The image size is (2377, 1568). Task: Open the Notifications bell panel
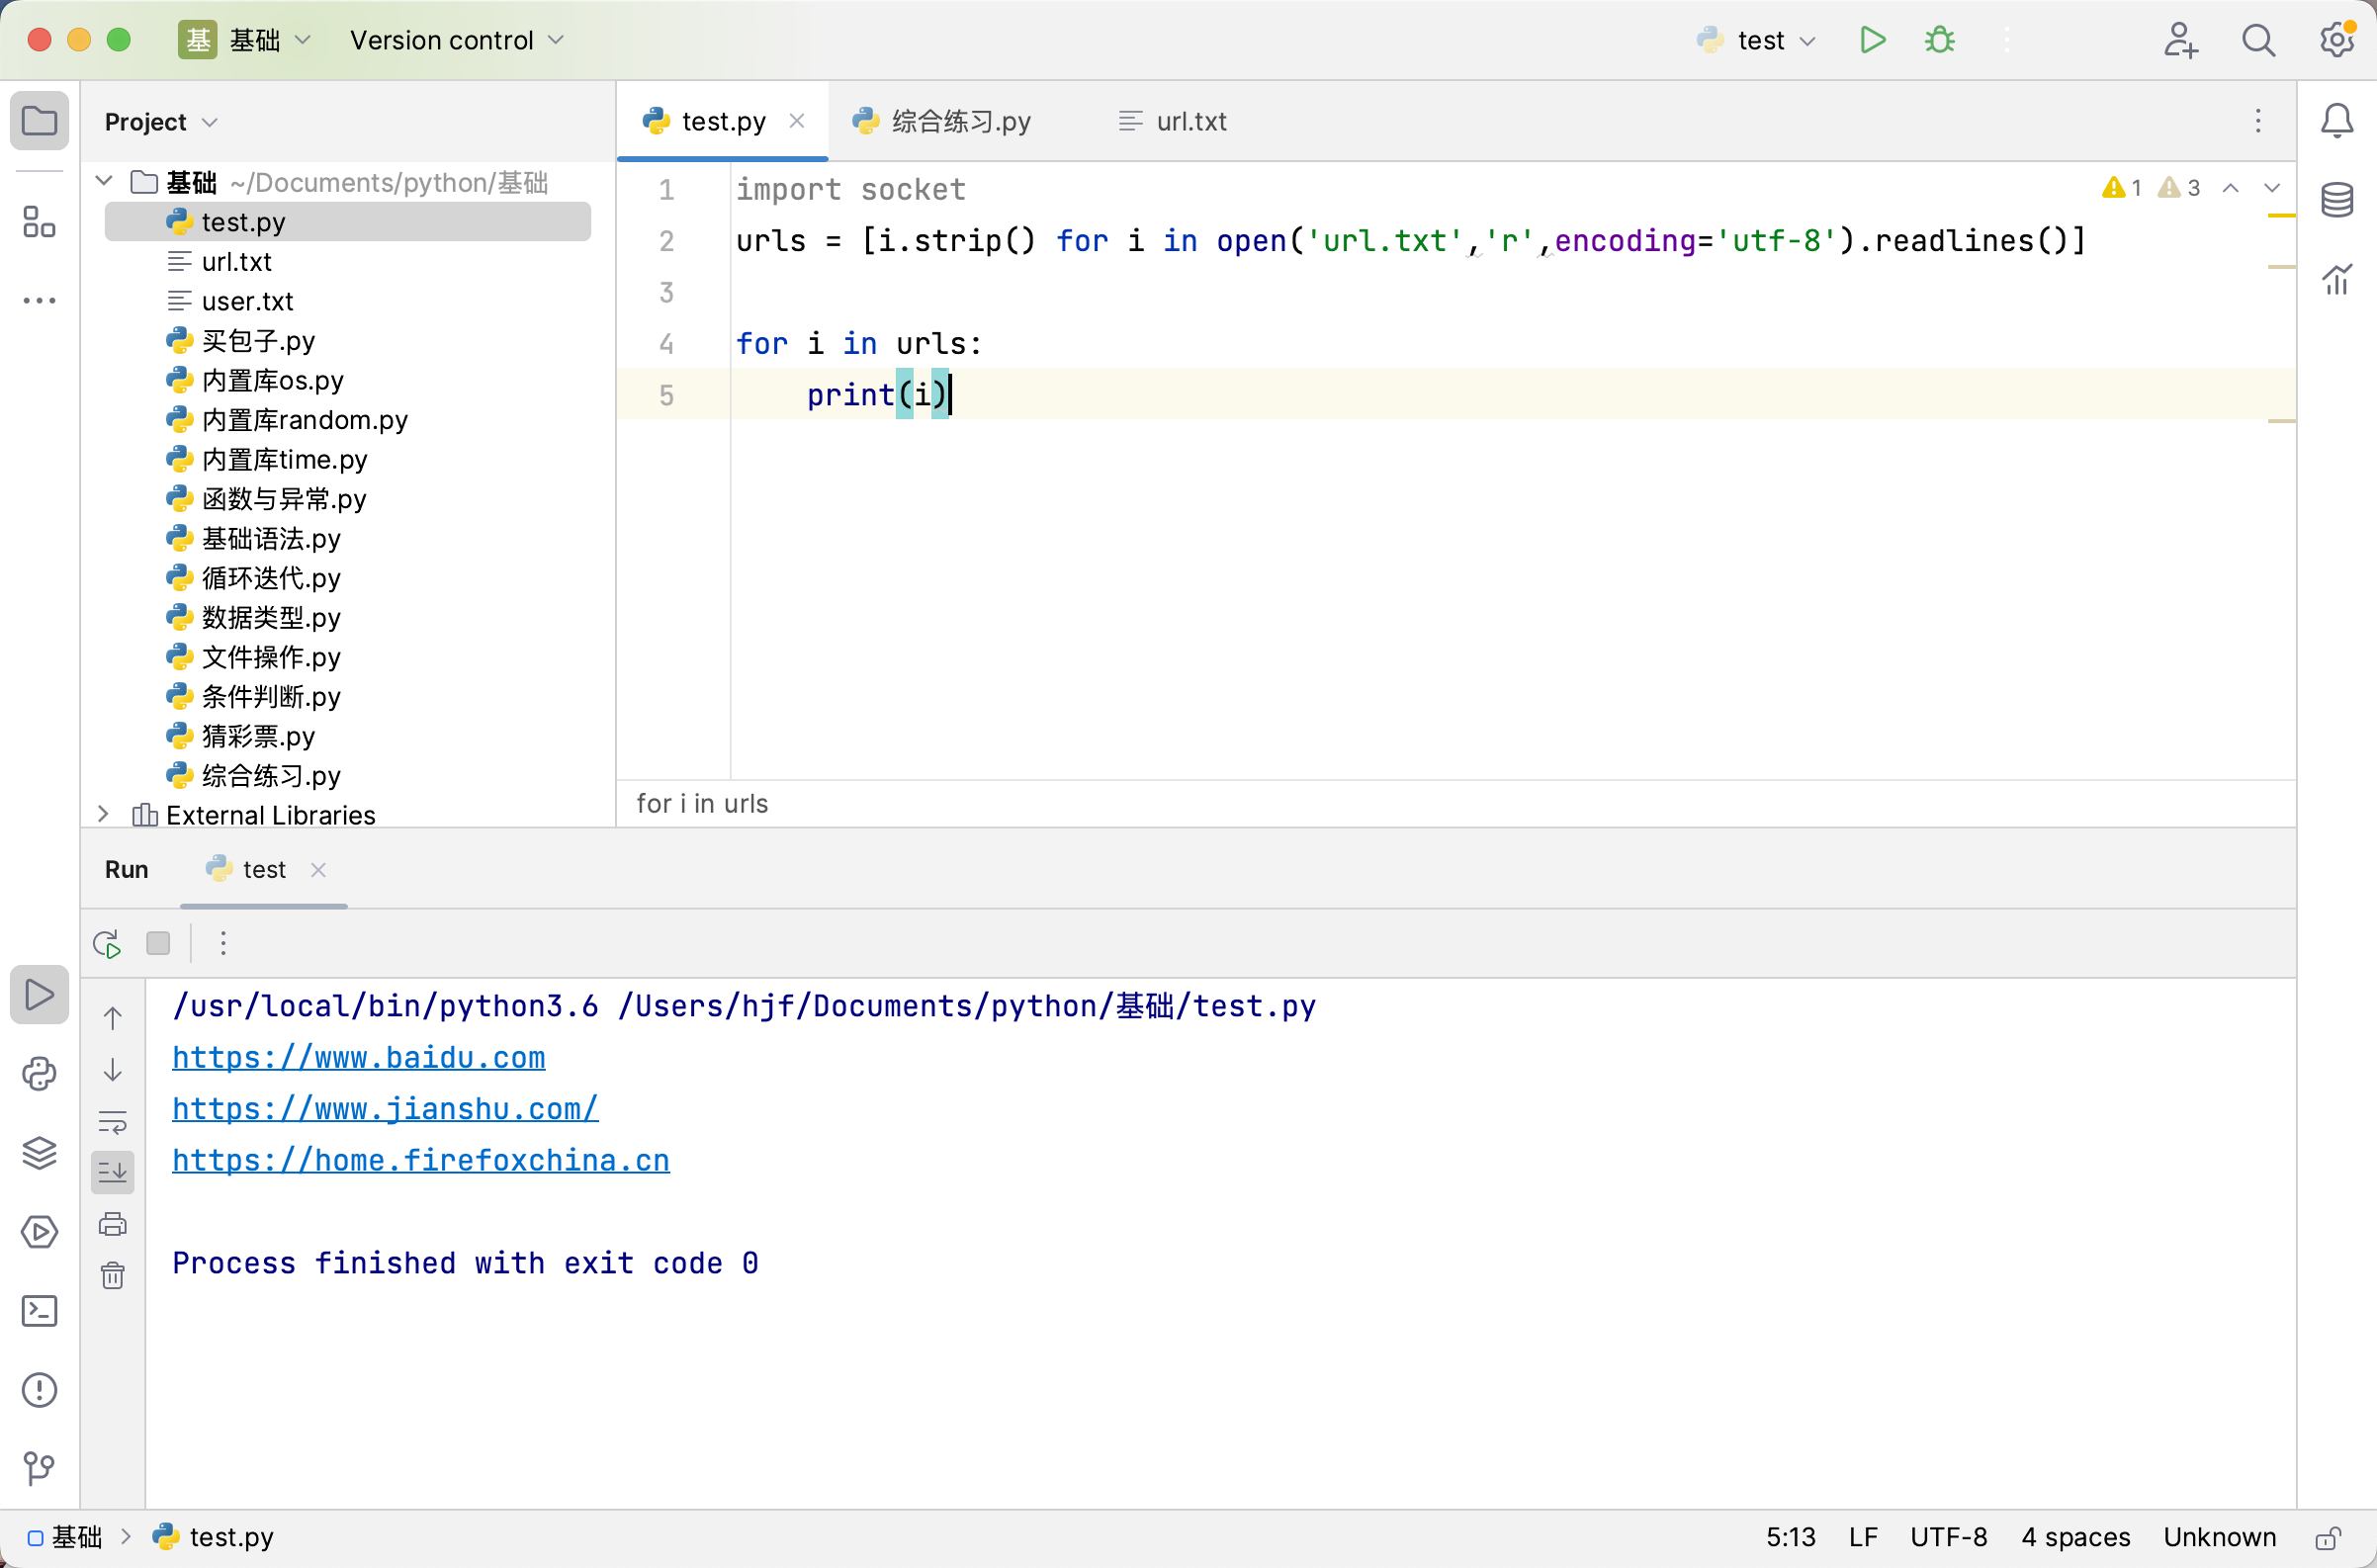tap(2337, 121)
